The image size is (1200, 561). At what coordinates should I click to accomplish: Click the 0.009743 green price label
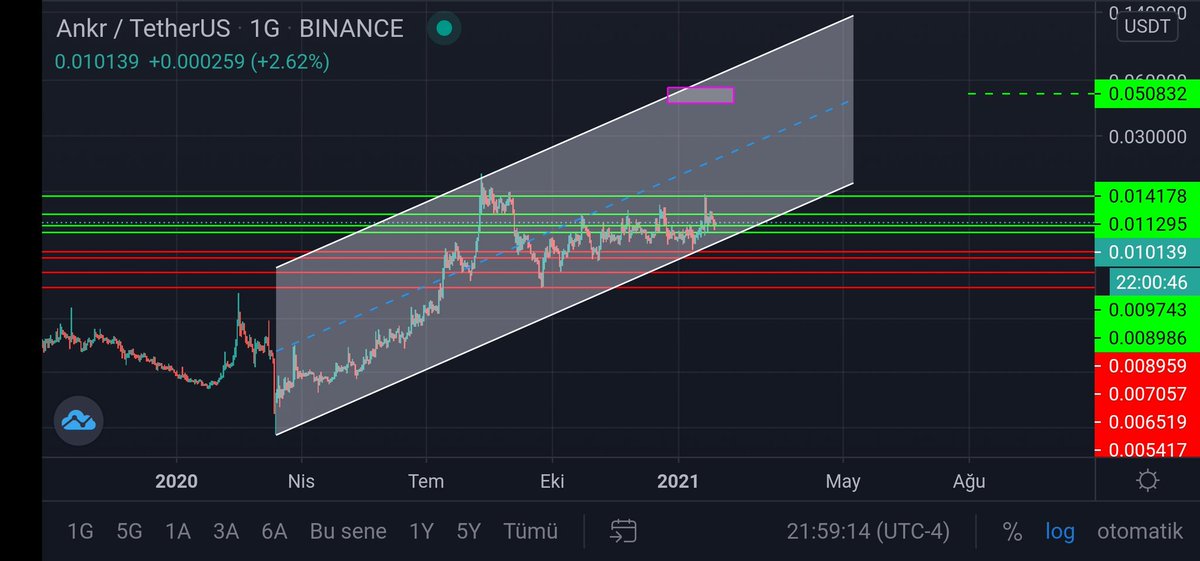click(x=1146, y=310)
